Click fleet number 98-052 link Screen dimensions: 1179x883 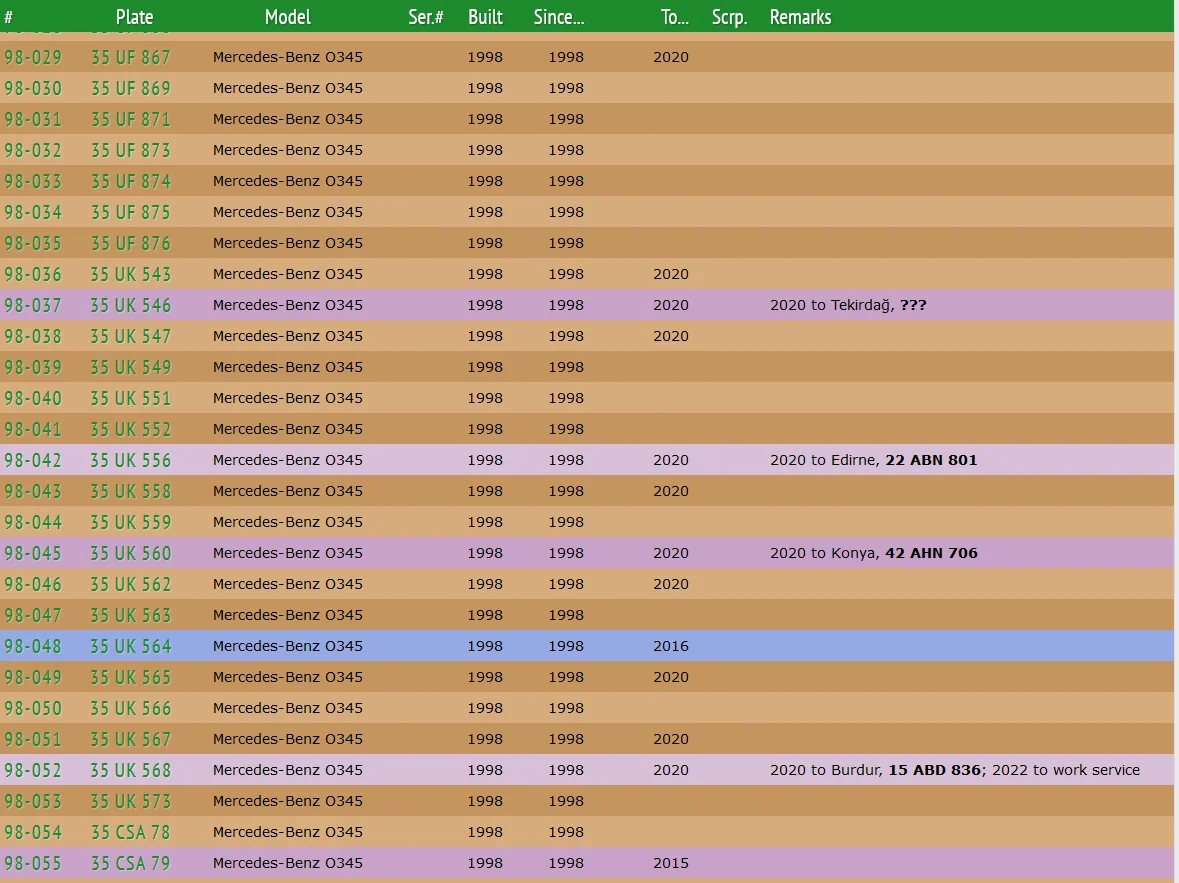click(x=33, y=770)
